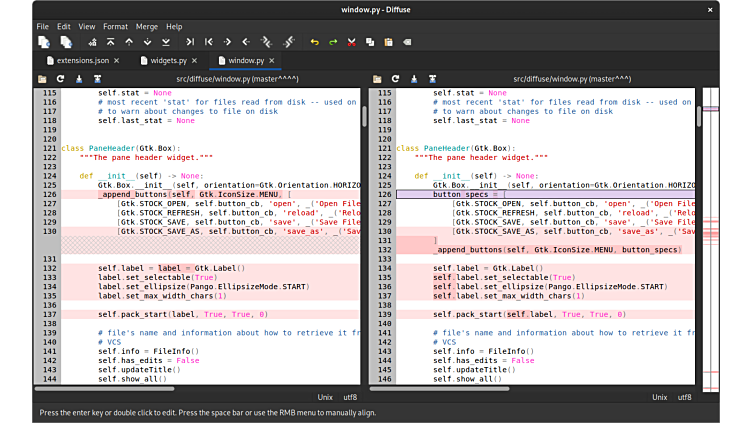Jump to the first difference
The image size is (752, 423).
pyautogui.click(x=111, y=42)
